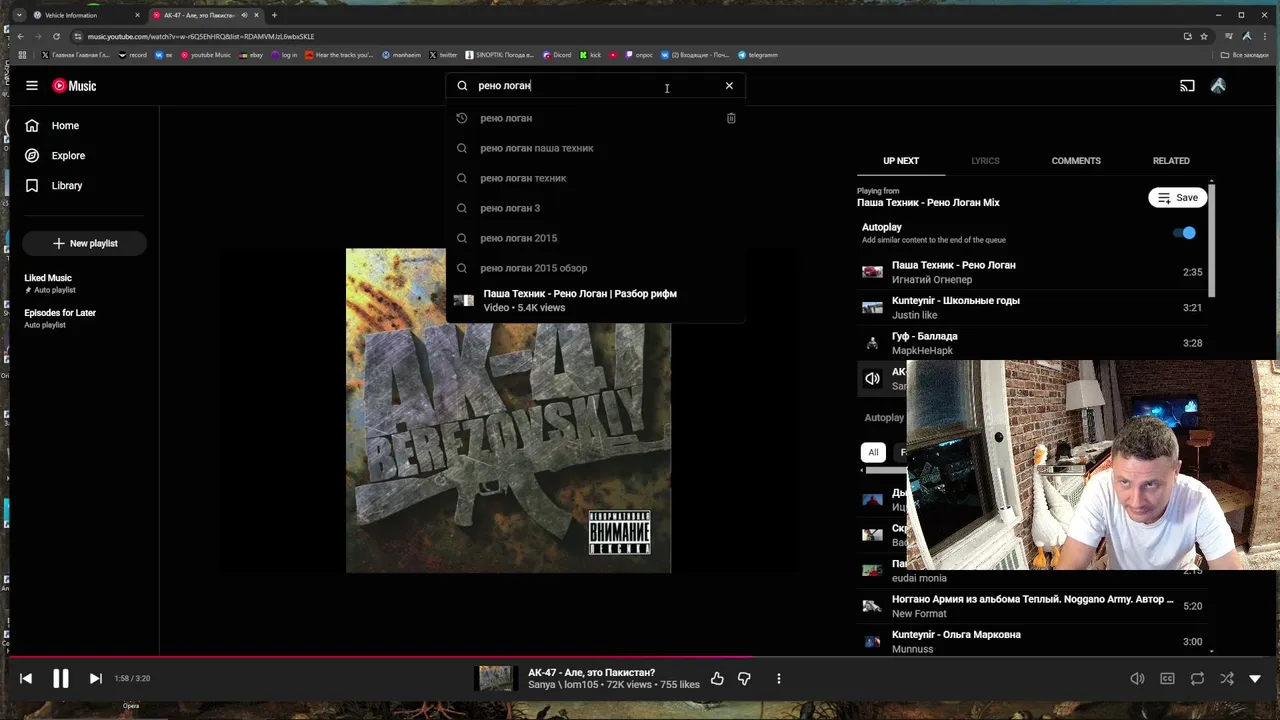This screenshot has width=1280, height=720.
Task: Select the suggestion 'рено логан паша техник'
Action: click(x=596, y=148)
